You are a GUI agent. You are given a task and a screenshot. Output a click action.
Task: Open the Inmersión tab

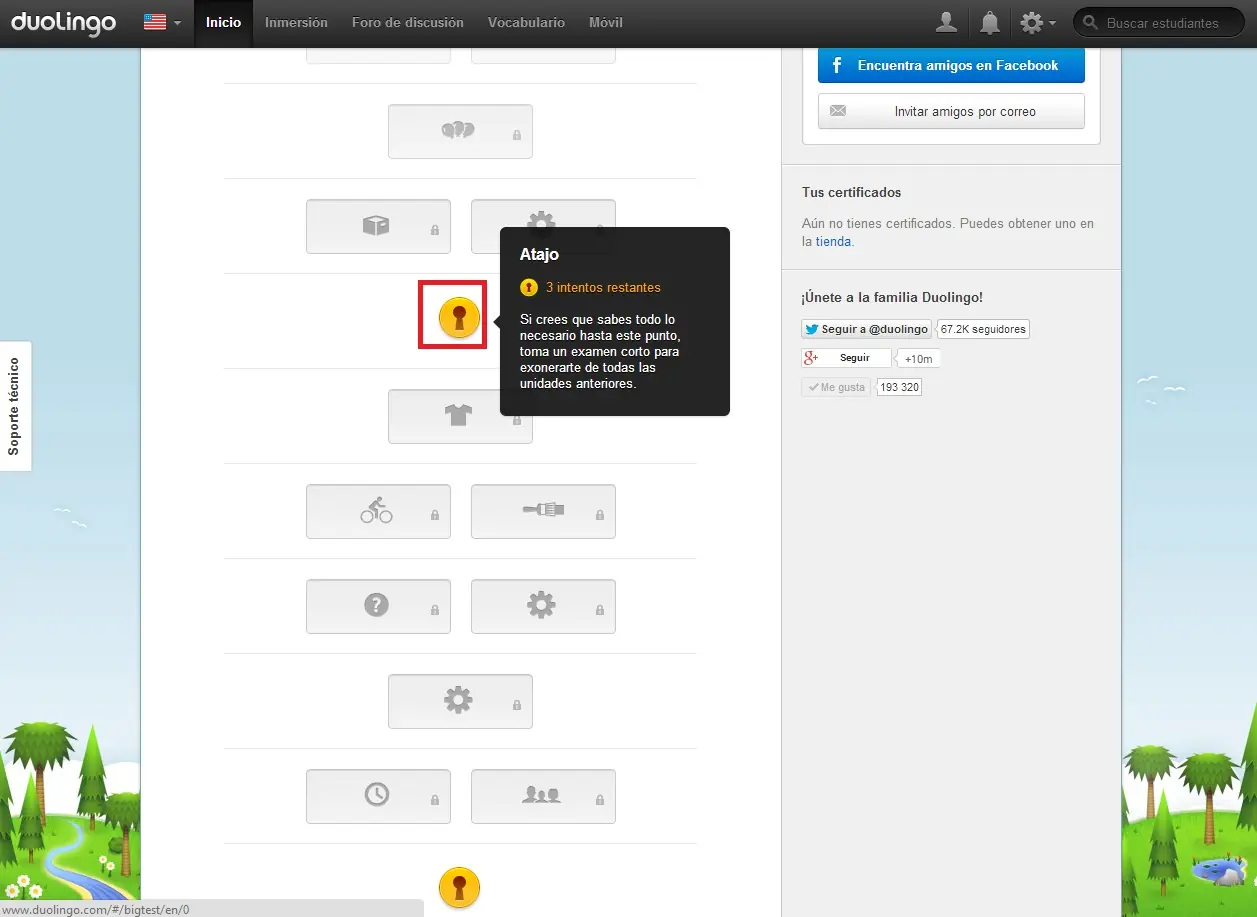(296, 22)
